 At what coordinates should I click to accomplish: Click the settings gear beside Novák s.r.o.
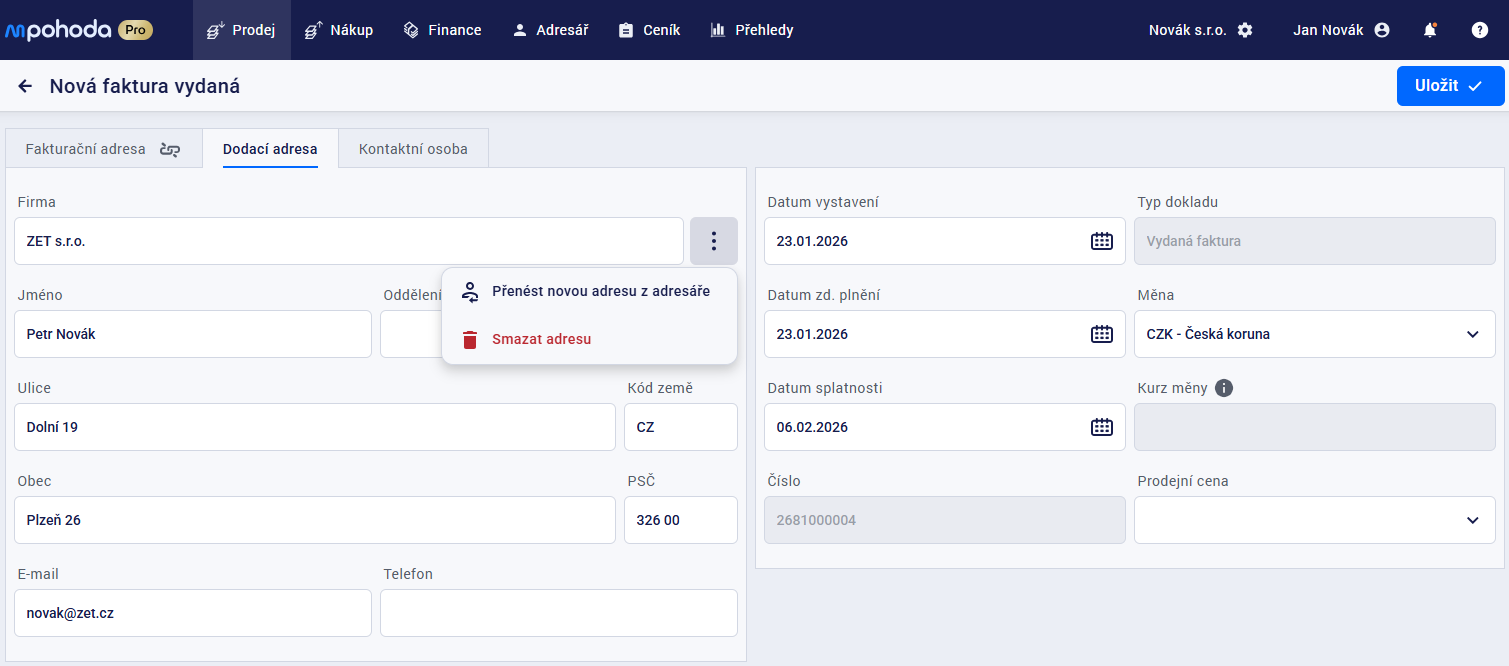1244,30
